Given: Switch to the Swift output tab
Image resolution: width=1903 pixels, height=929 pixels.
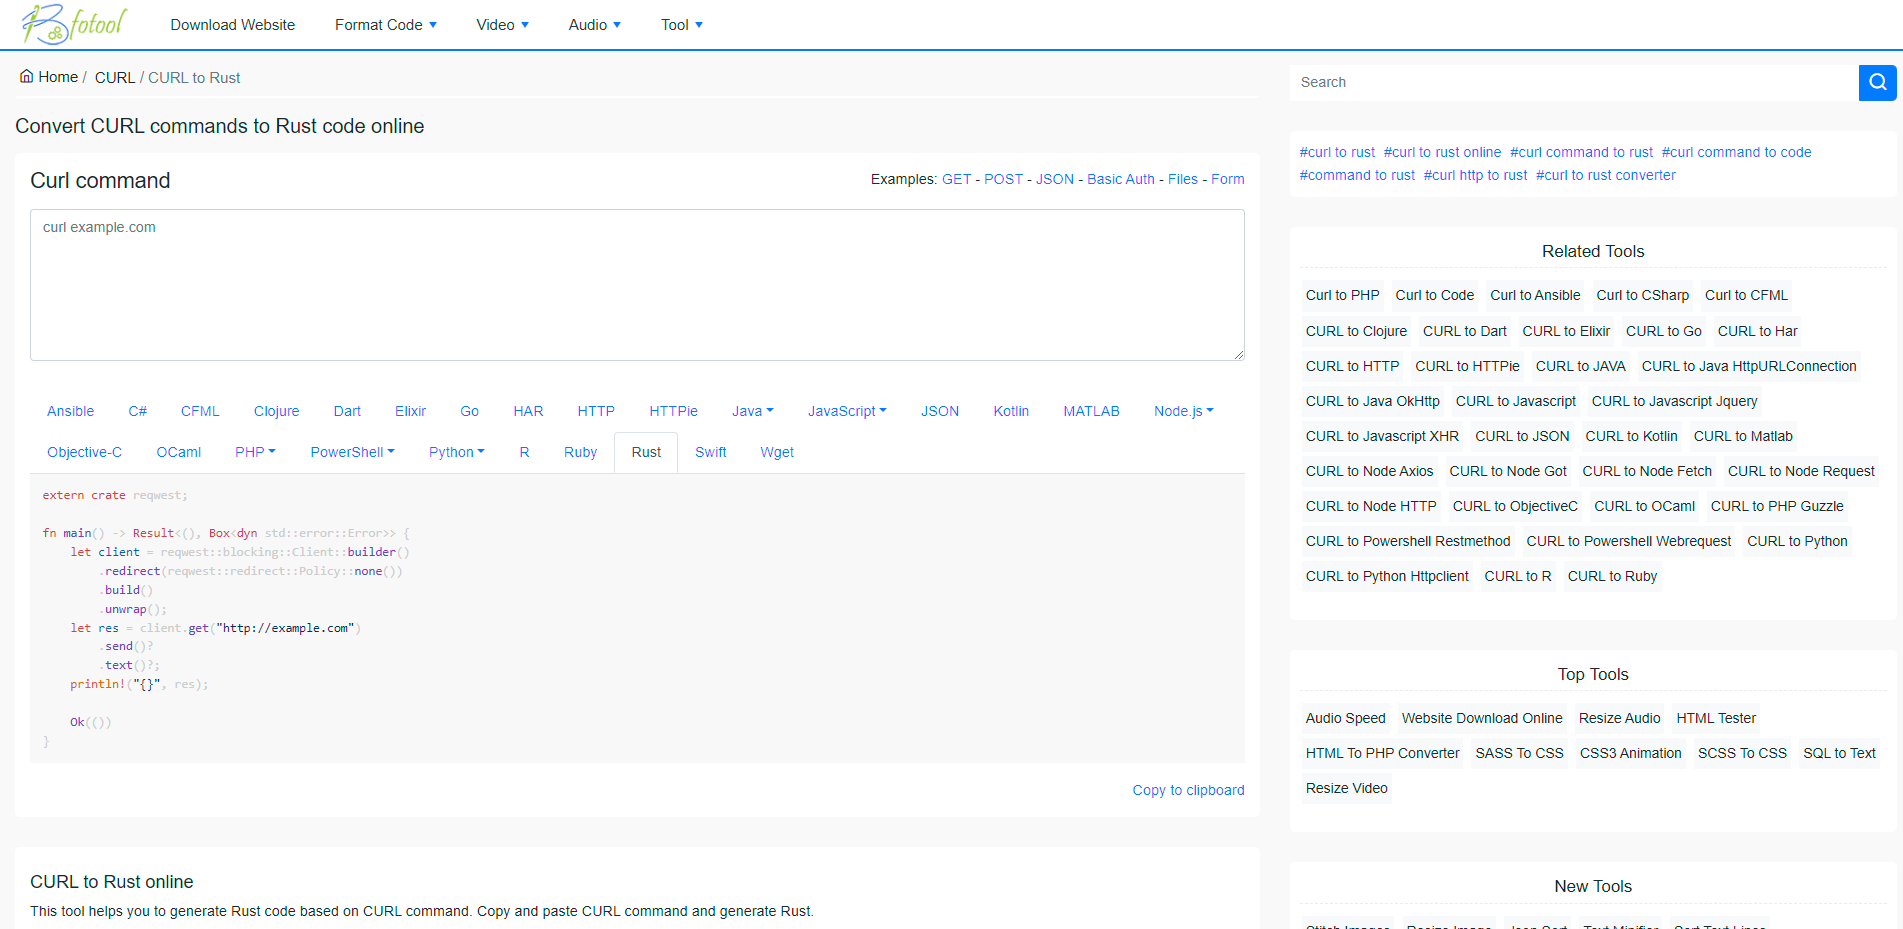Looking at the screenshot, I should (710, 452).
